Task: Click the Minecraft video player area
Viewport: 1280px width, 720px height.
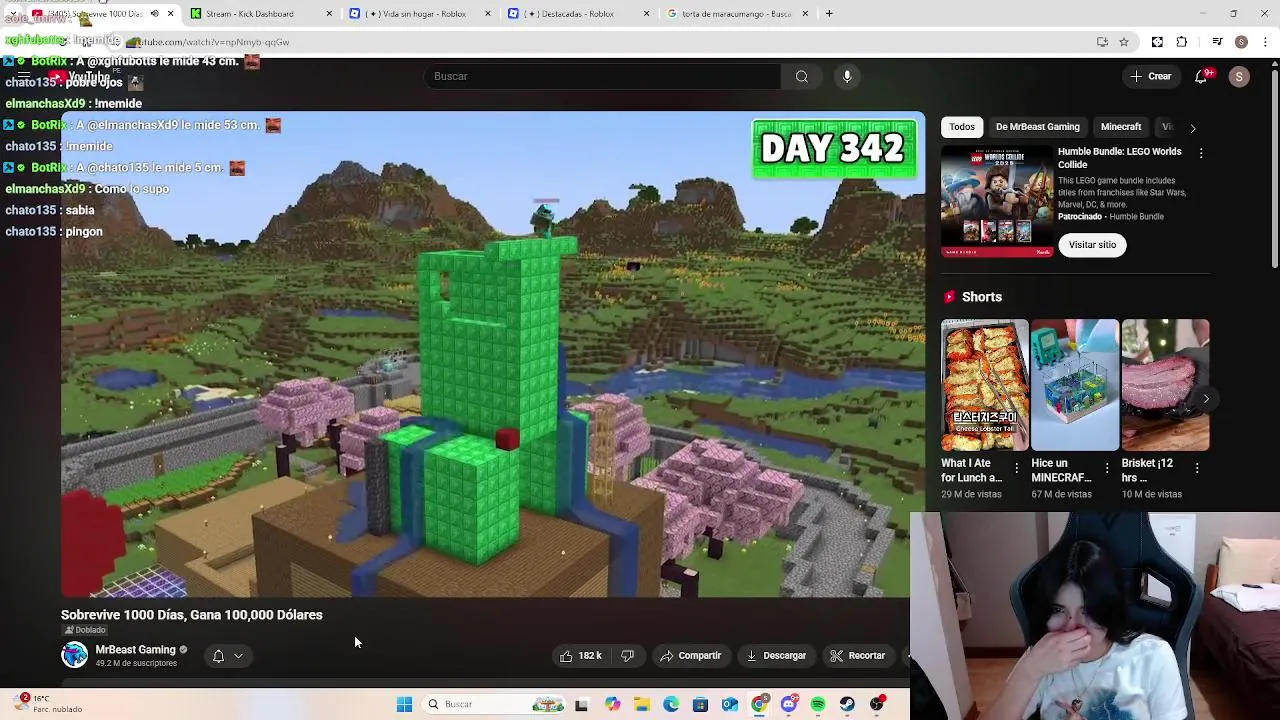Action: pos(493,355)
